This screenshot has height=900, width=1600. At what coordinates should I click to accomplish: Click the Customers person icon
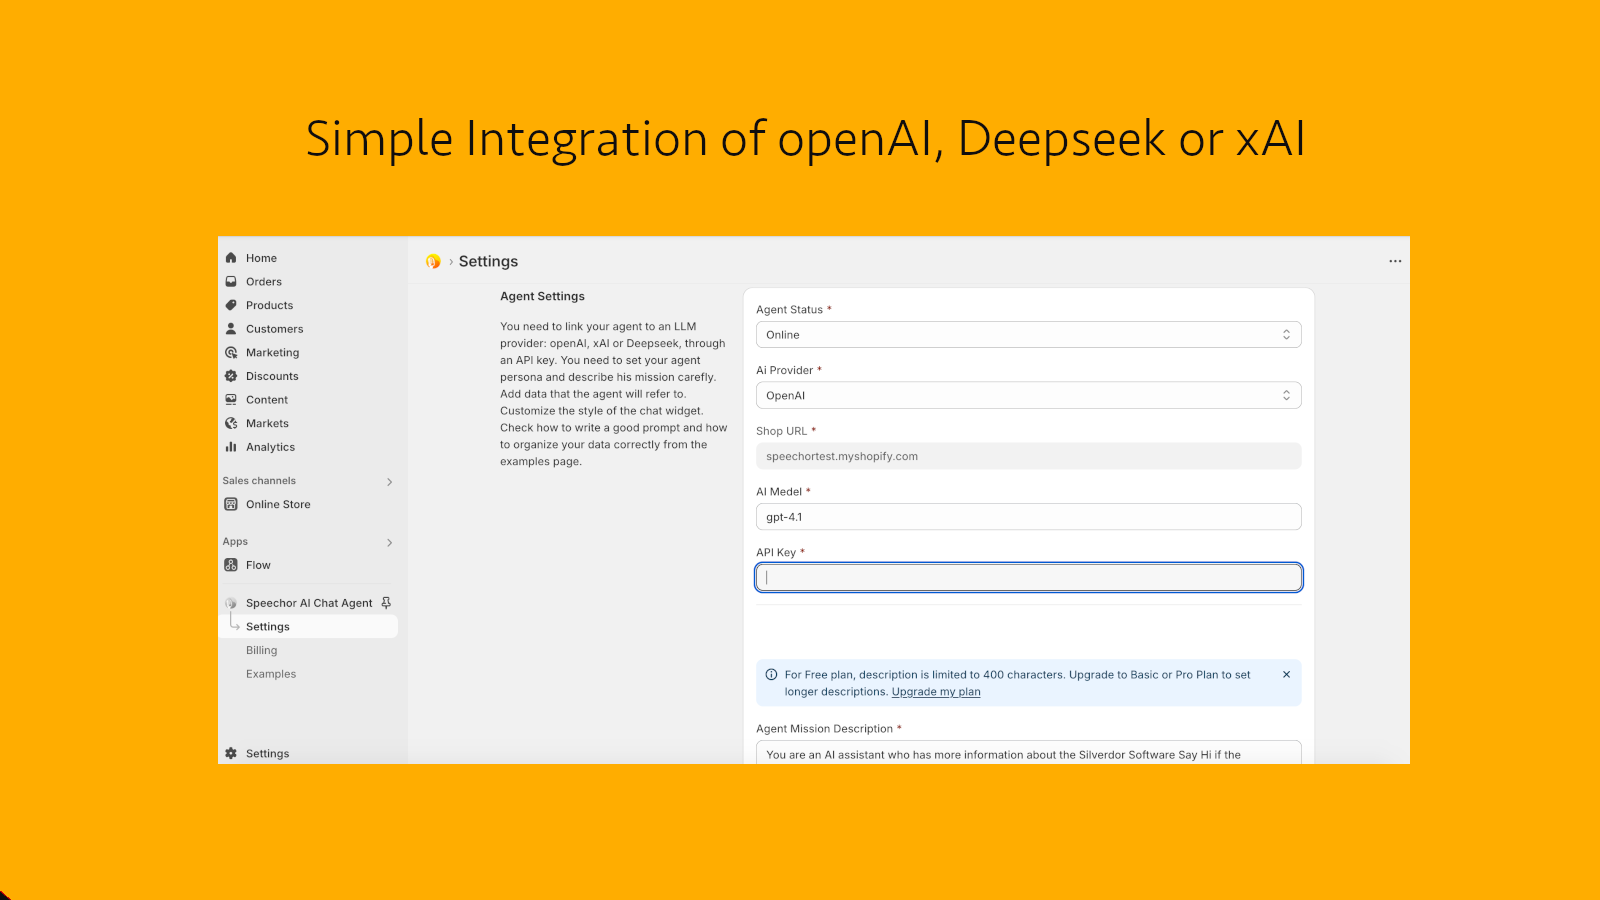click(x=231, y=329)
